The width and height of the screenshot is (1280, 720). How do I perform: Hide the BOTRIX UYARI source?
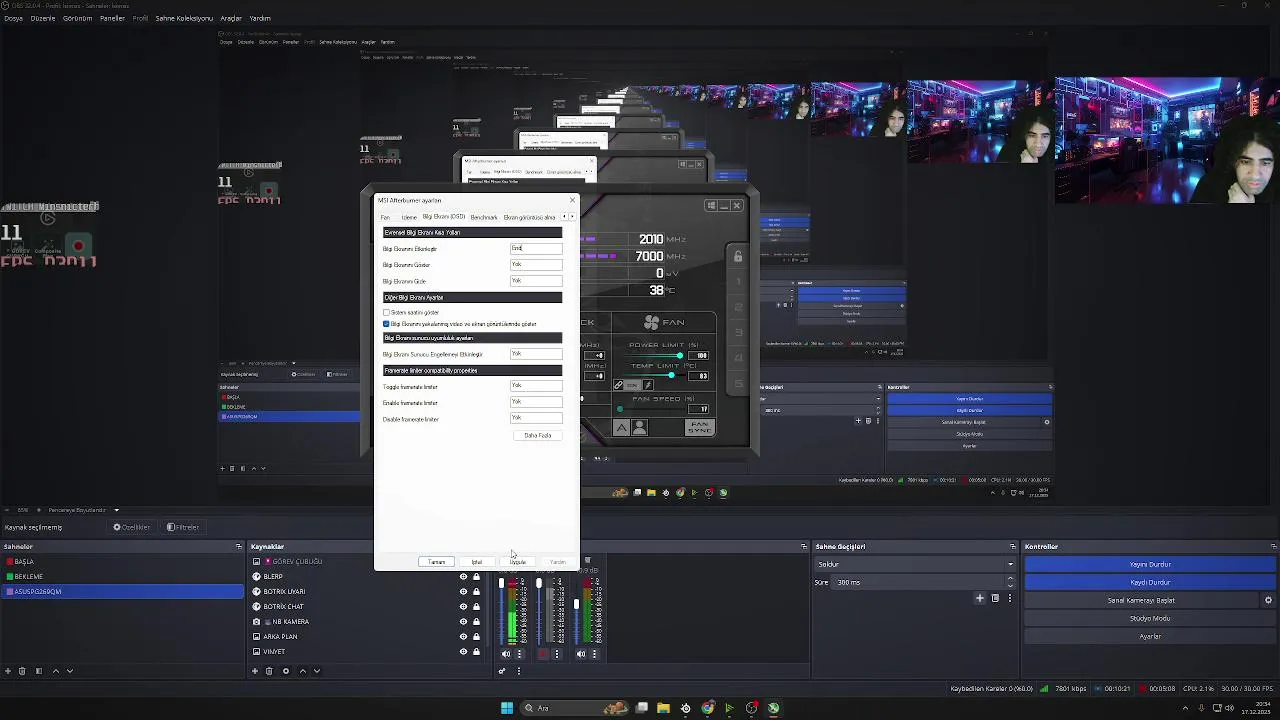(463, 592)
